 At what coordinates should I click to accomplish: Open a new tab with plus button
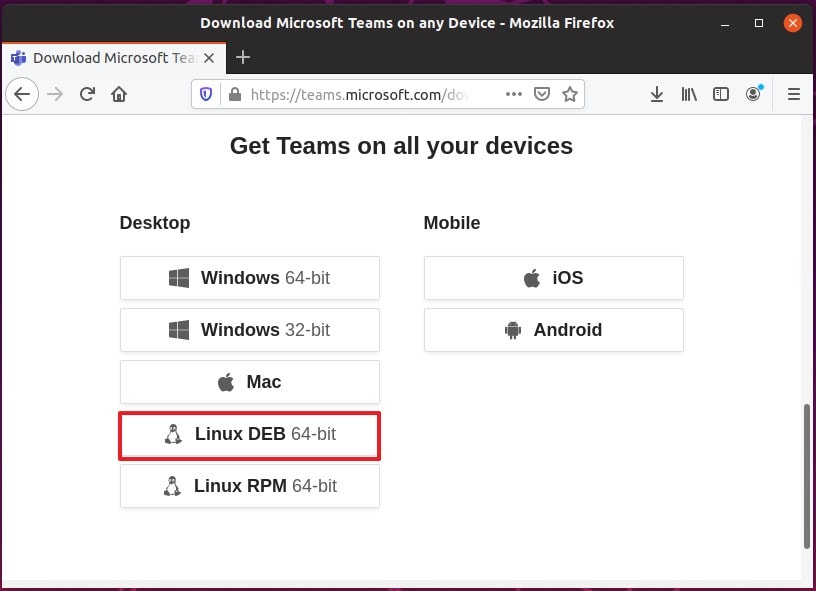(243, 57)
